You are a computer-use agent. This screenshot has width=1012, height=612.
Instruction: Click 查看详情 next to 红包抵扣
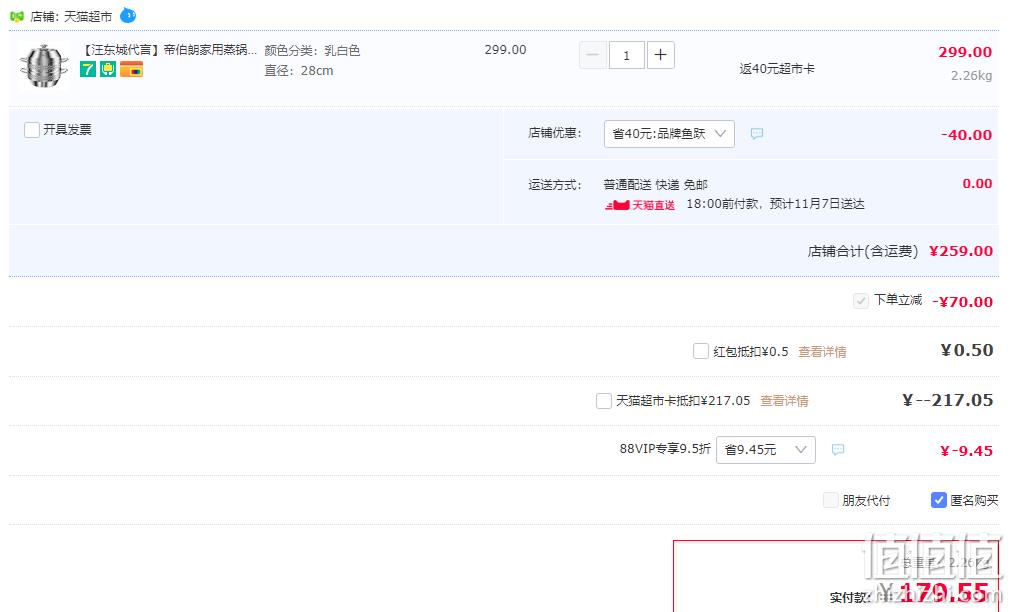822,352
